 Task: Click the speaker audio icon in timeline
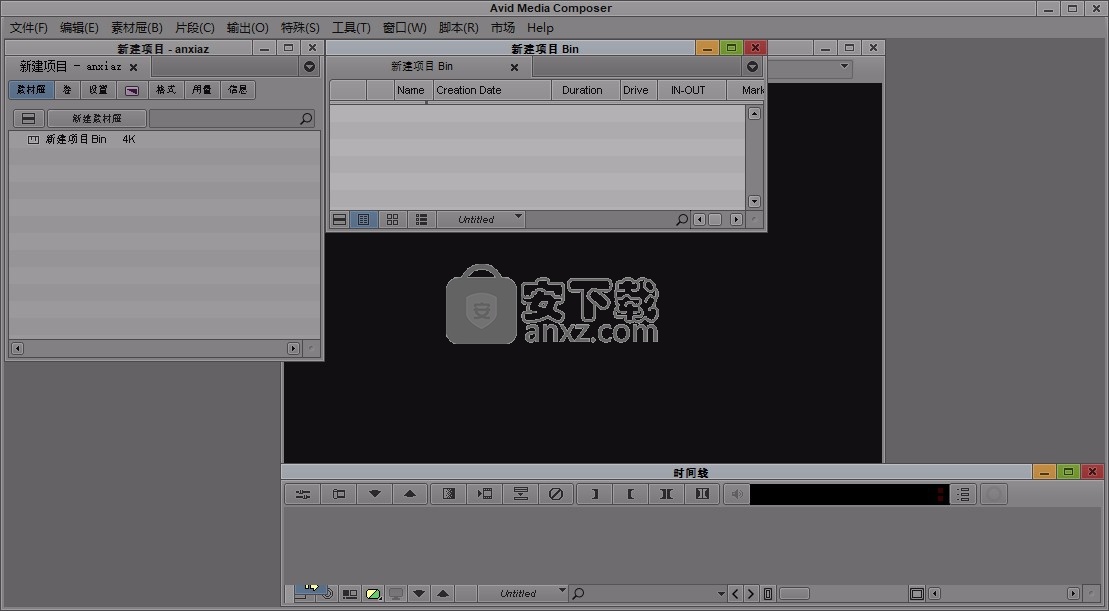[737, 494]
